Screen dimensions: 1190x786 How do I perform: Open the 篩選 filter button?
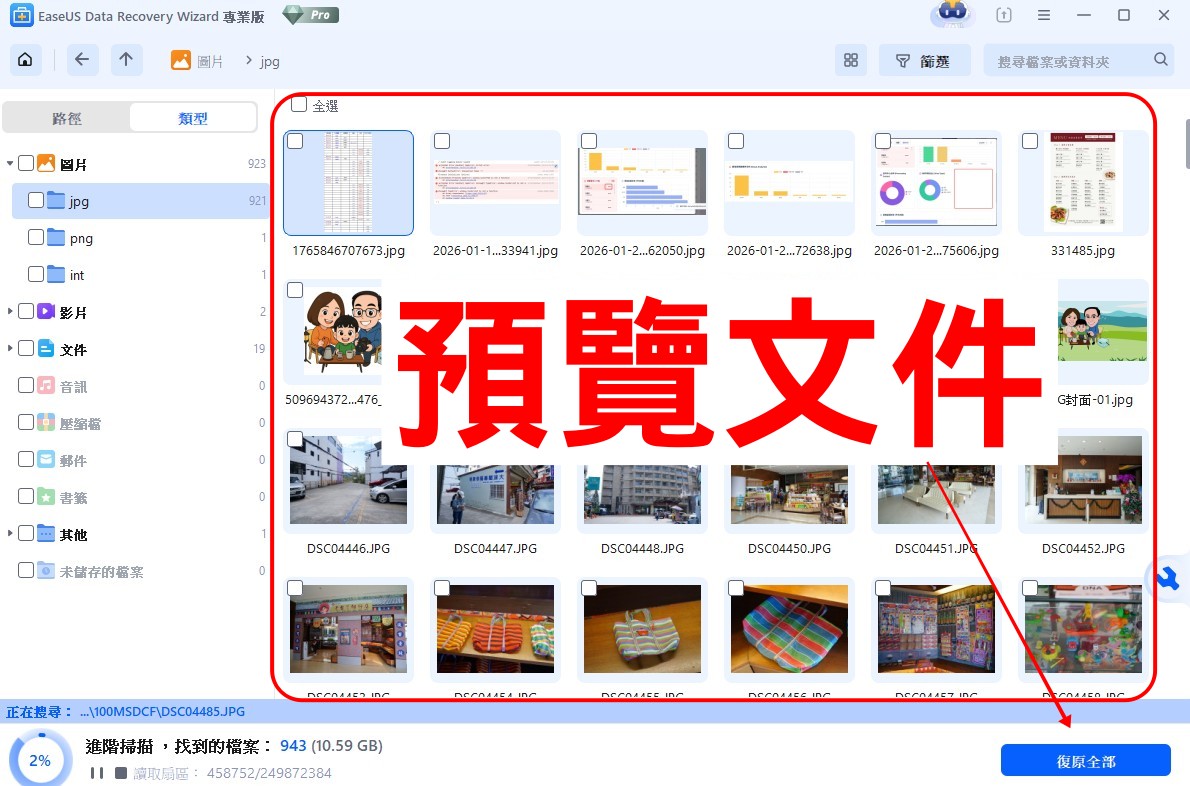(924, 61)
